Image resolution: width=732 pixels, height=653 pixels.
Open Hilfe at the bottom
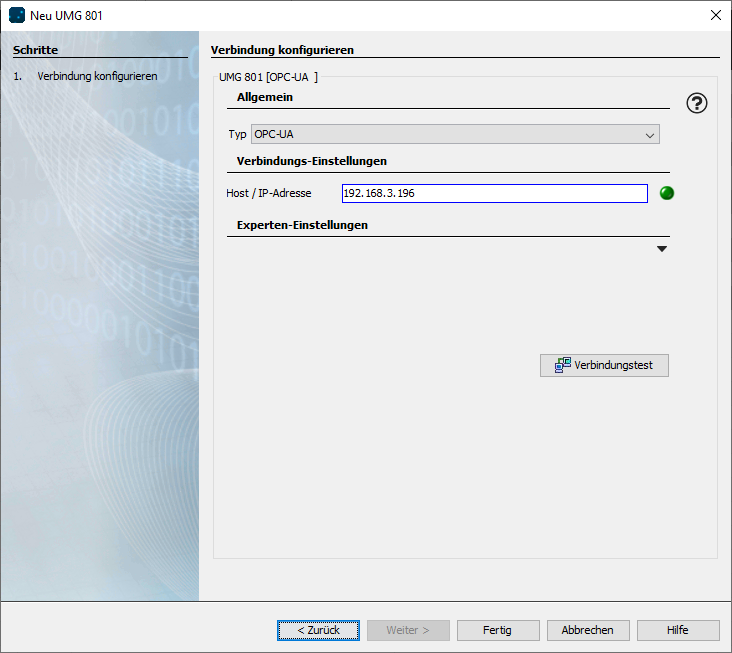click(678, 630)
